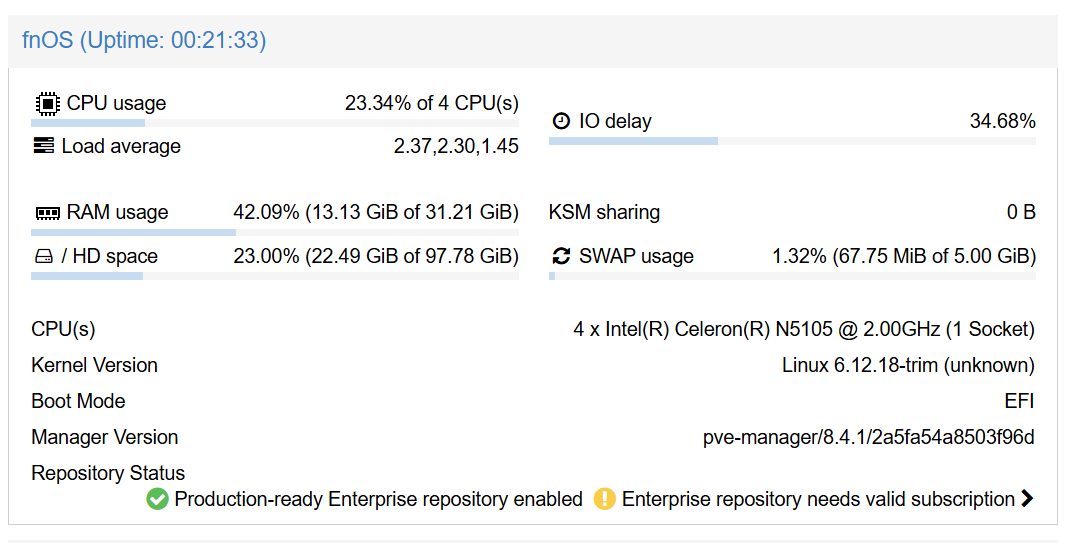Screen dimensions: 1070x543
Task: Click the CPU usage progress bar
Action: point(274,123)
